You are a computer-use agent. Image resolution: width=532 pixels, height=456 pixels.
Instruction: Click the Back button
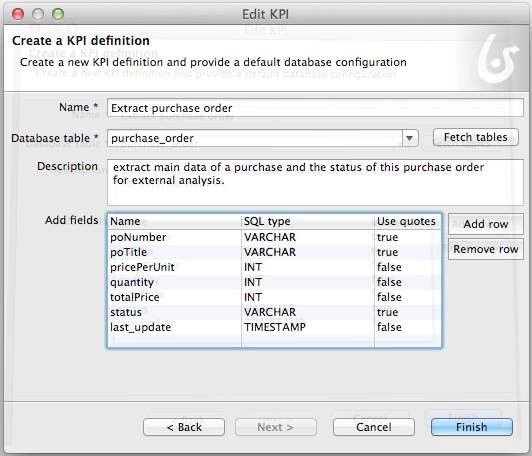pos(184,427)
